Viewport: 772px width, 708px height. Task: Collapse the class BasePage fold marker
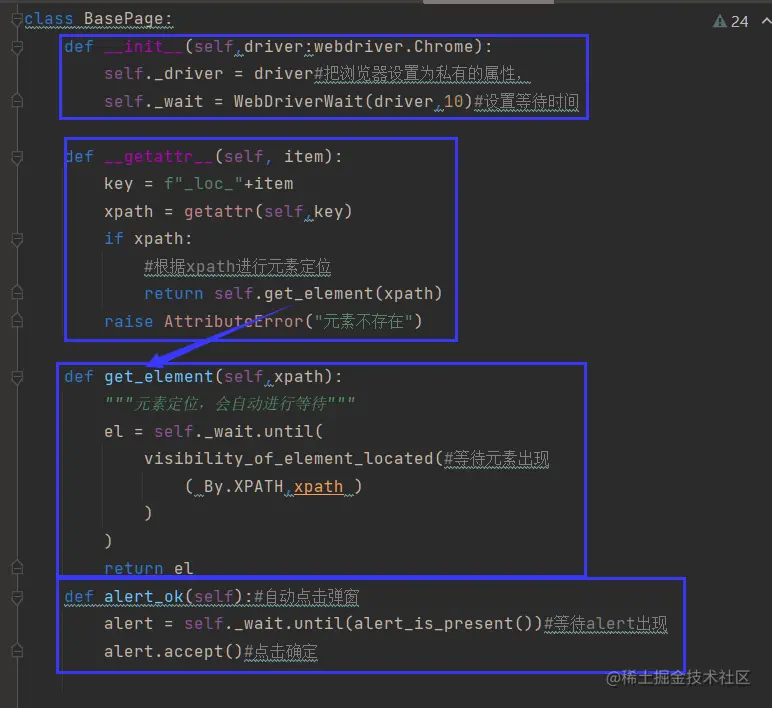click(17, 19)
